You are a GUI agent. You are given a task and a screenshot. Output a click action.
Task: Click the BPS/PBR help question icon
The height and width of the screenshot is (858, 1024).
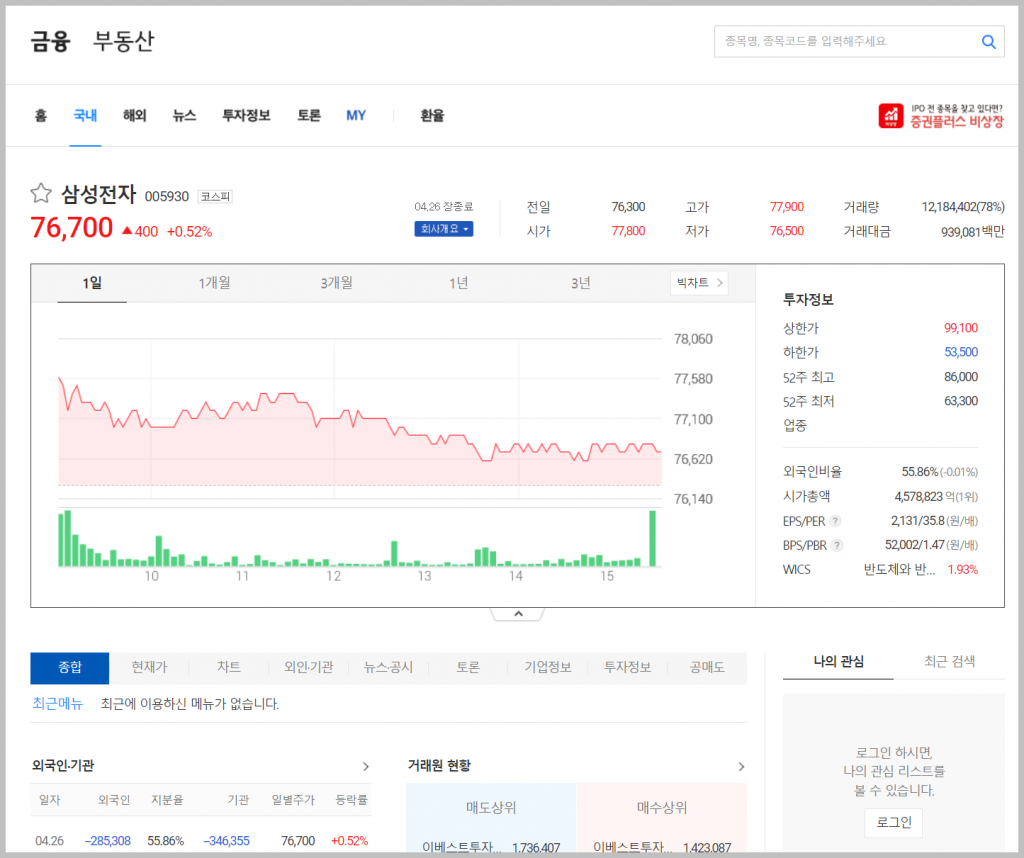[837, 545]
